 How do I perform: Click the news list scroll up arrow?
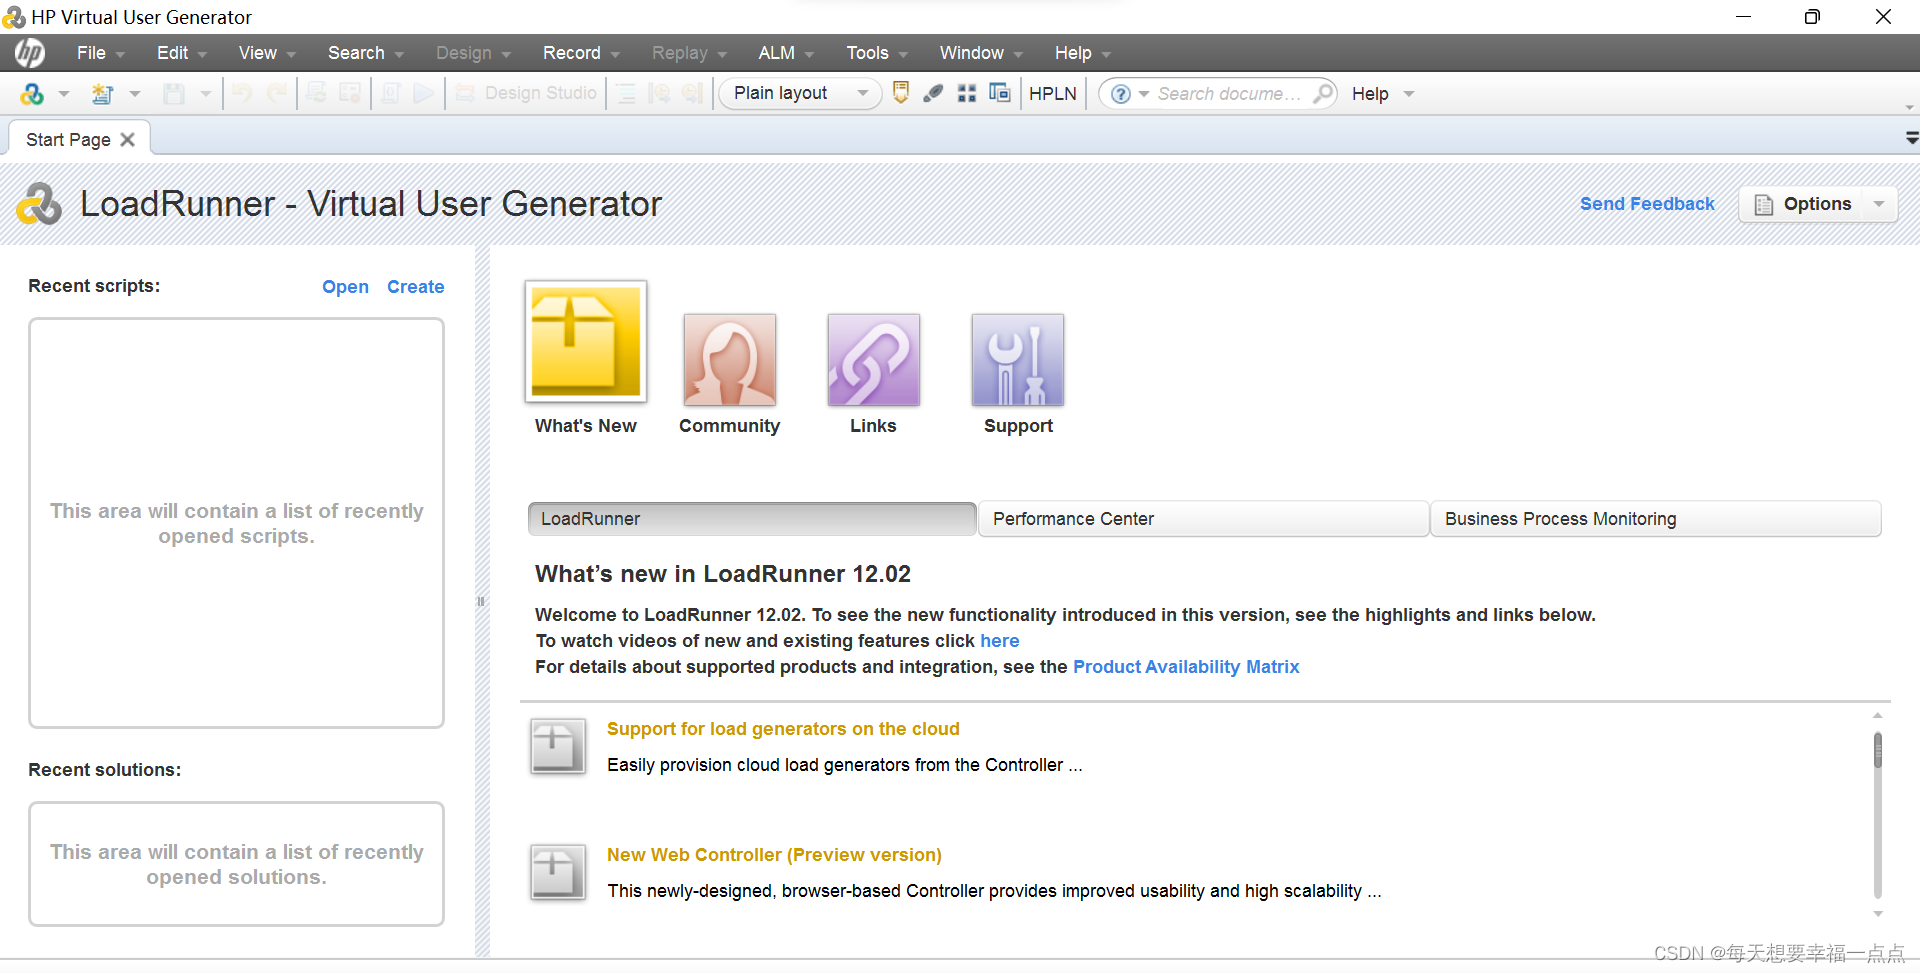[x=1878, y=715]
